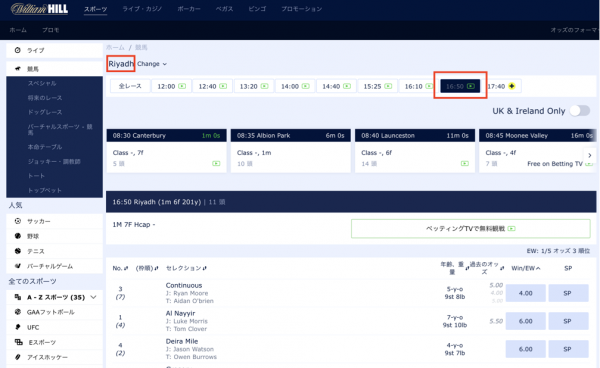600x368 pixels.
Task: Click the video stream icon on 12:40 race
Action: (x=223, y=86)
